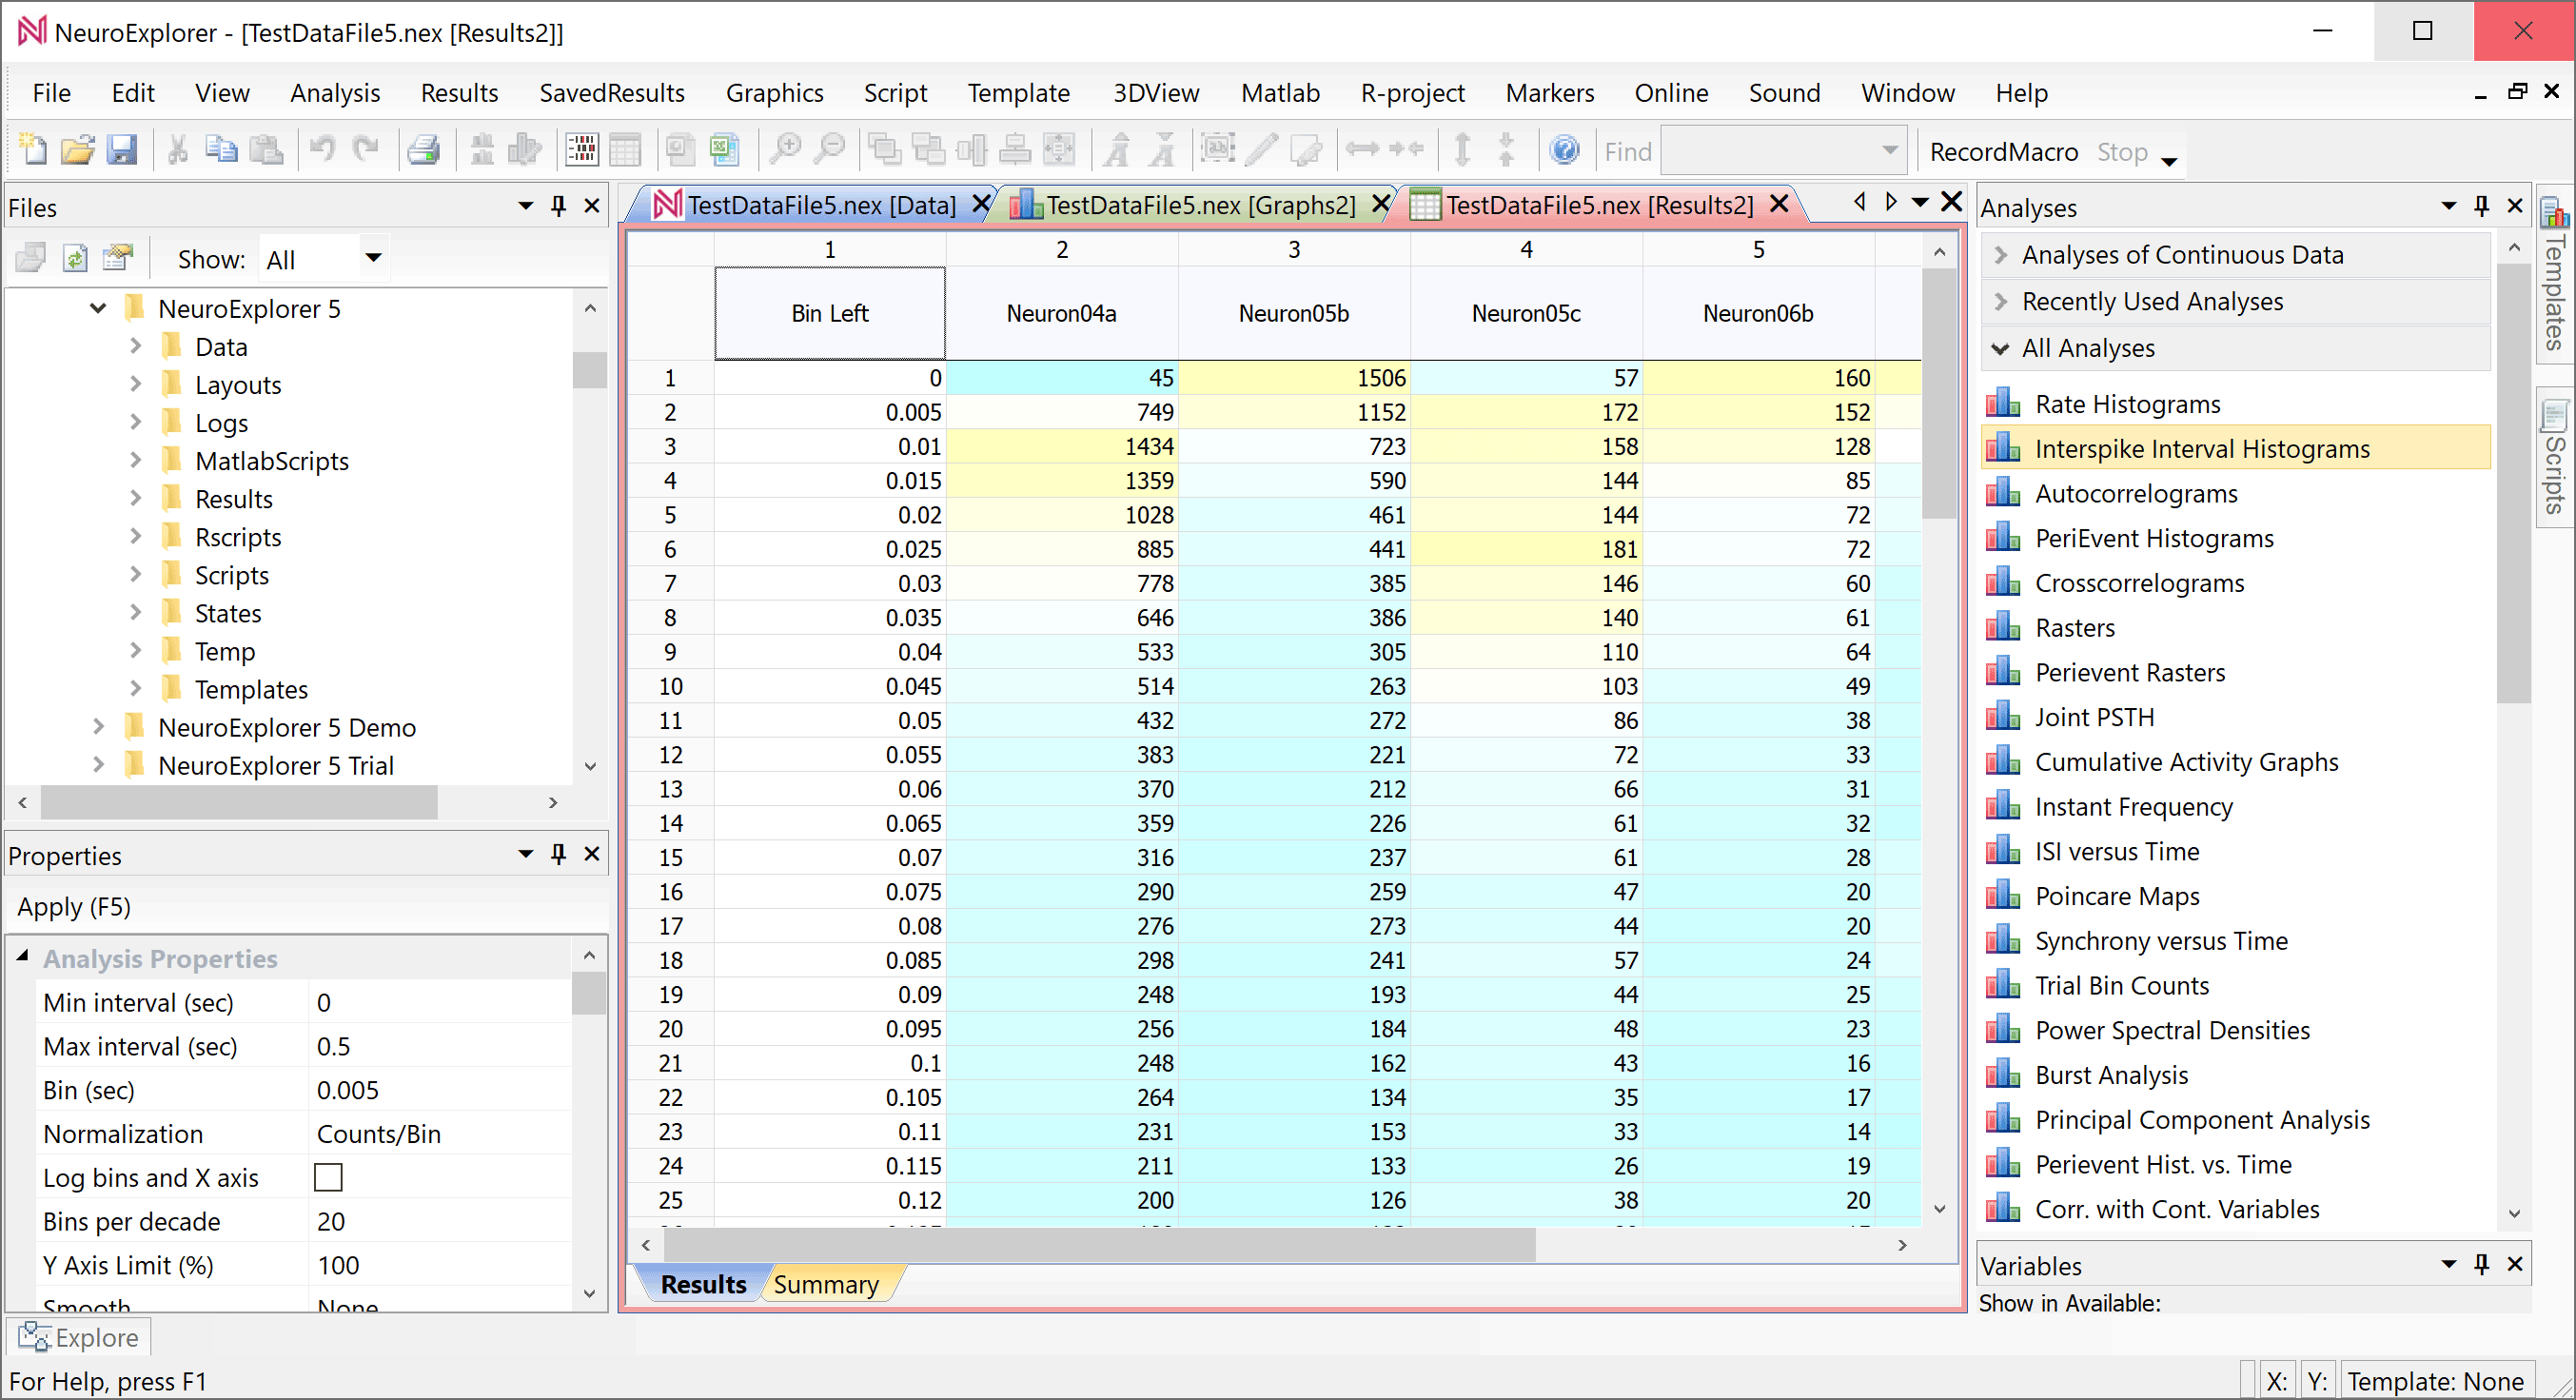Screen dimensions: 2576x1400
Task: Open the macro toolbar options dropdown arrow
Action: click(2169, 161)
